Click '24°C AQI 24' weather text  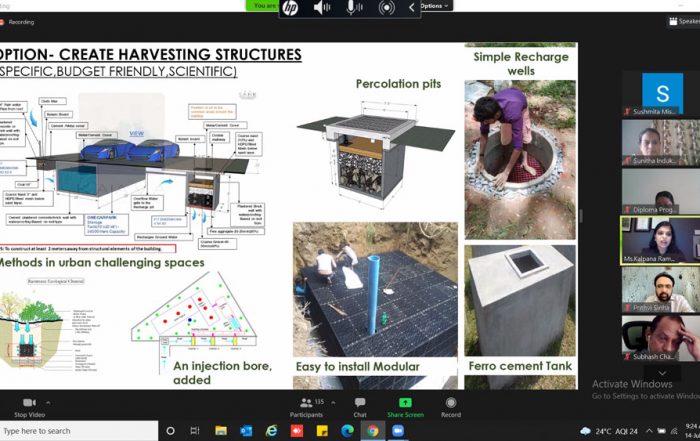[x=617, y=431]
